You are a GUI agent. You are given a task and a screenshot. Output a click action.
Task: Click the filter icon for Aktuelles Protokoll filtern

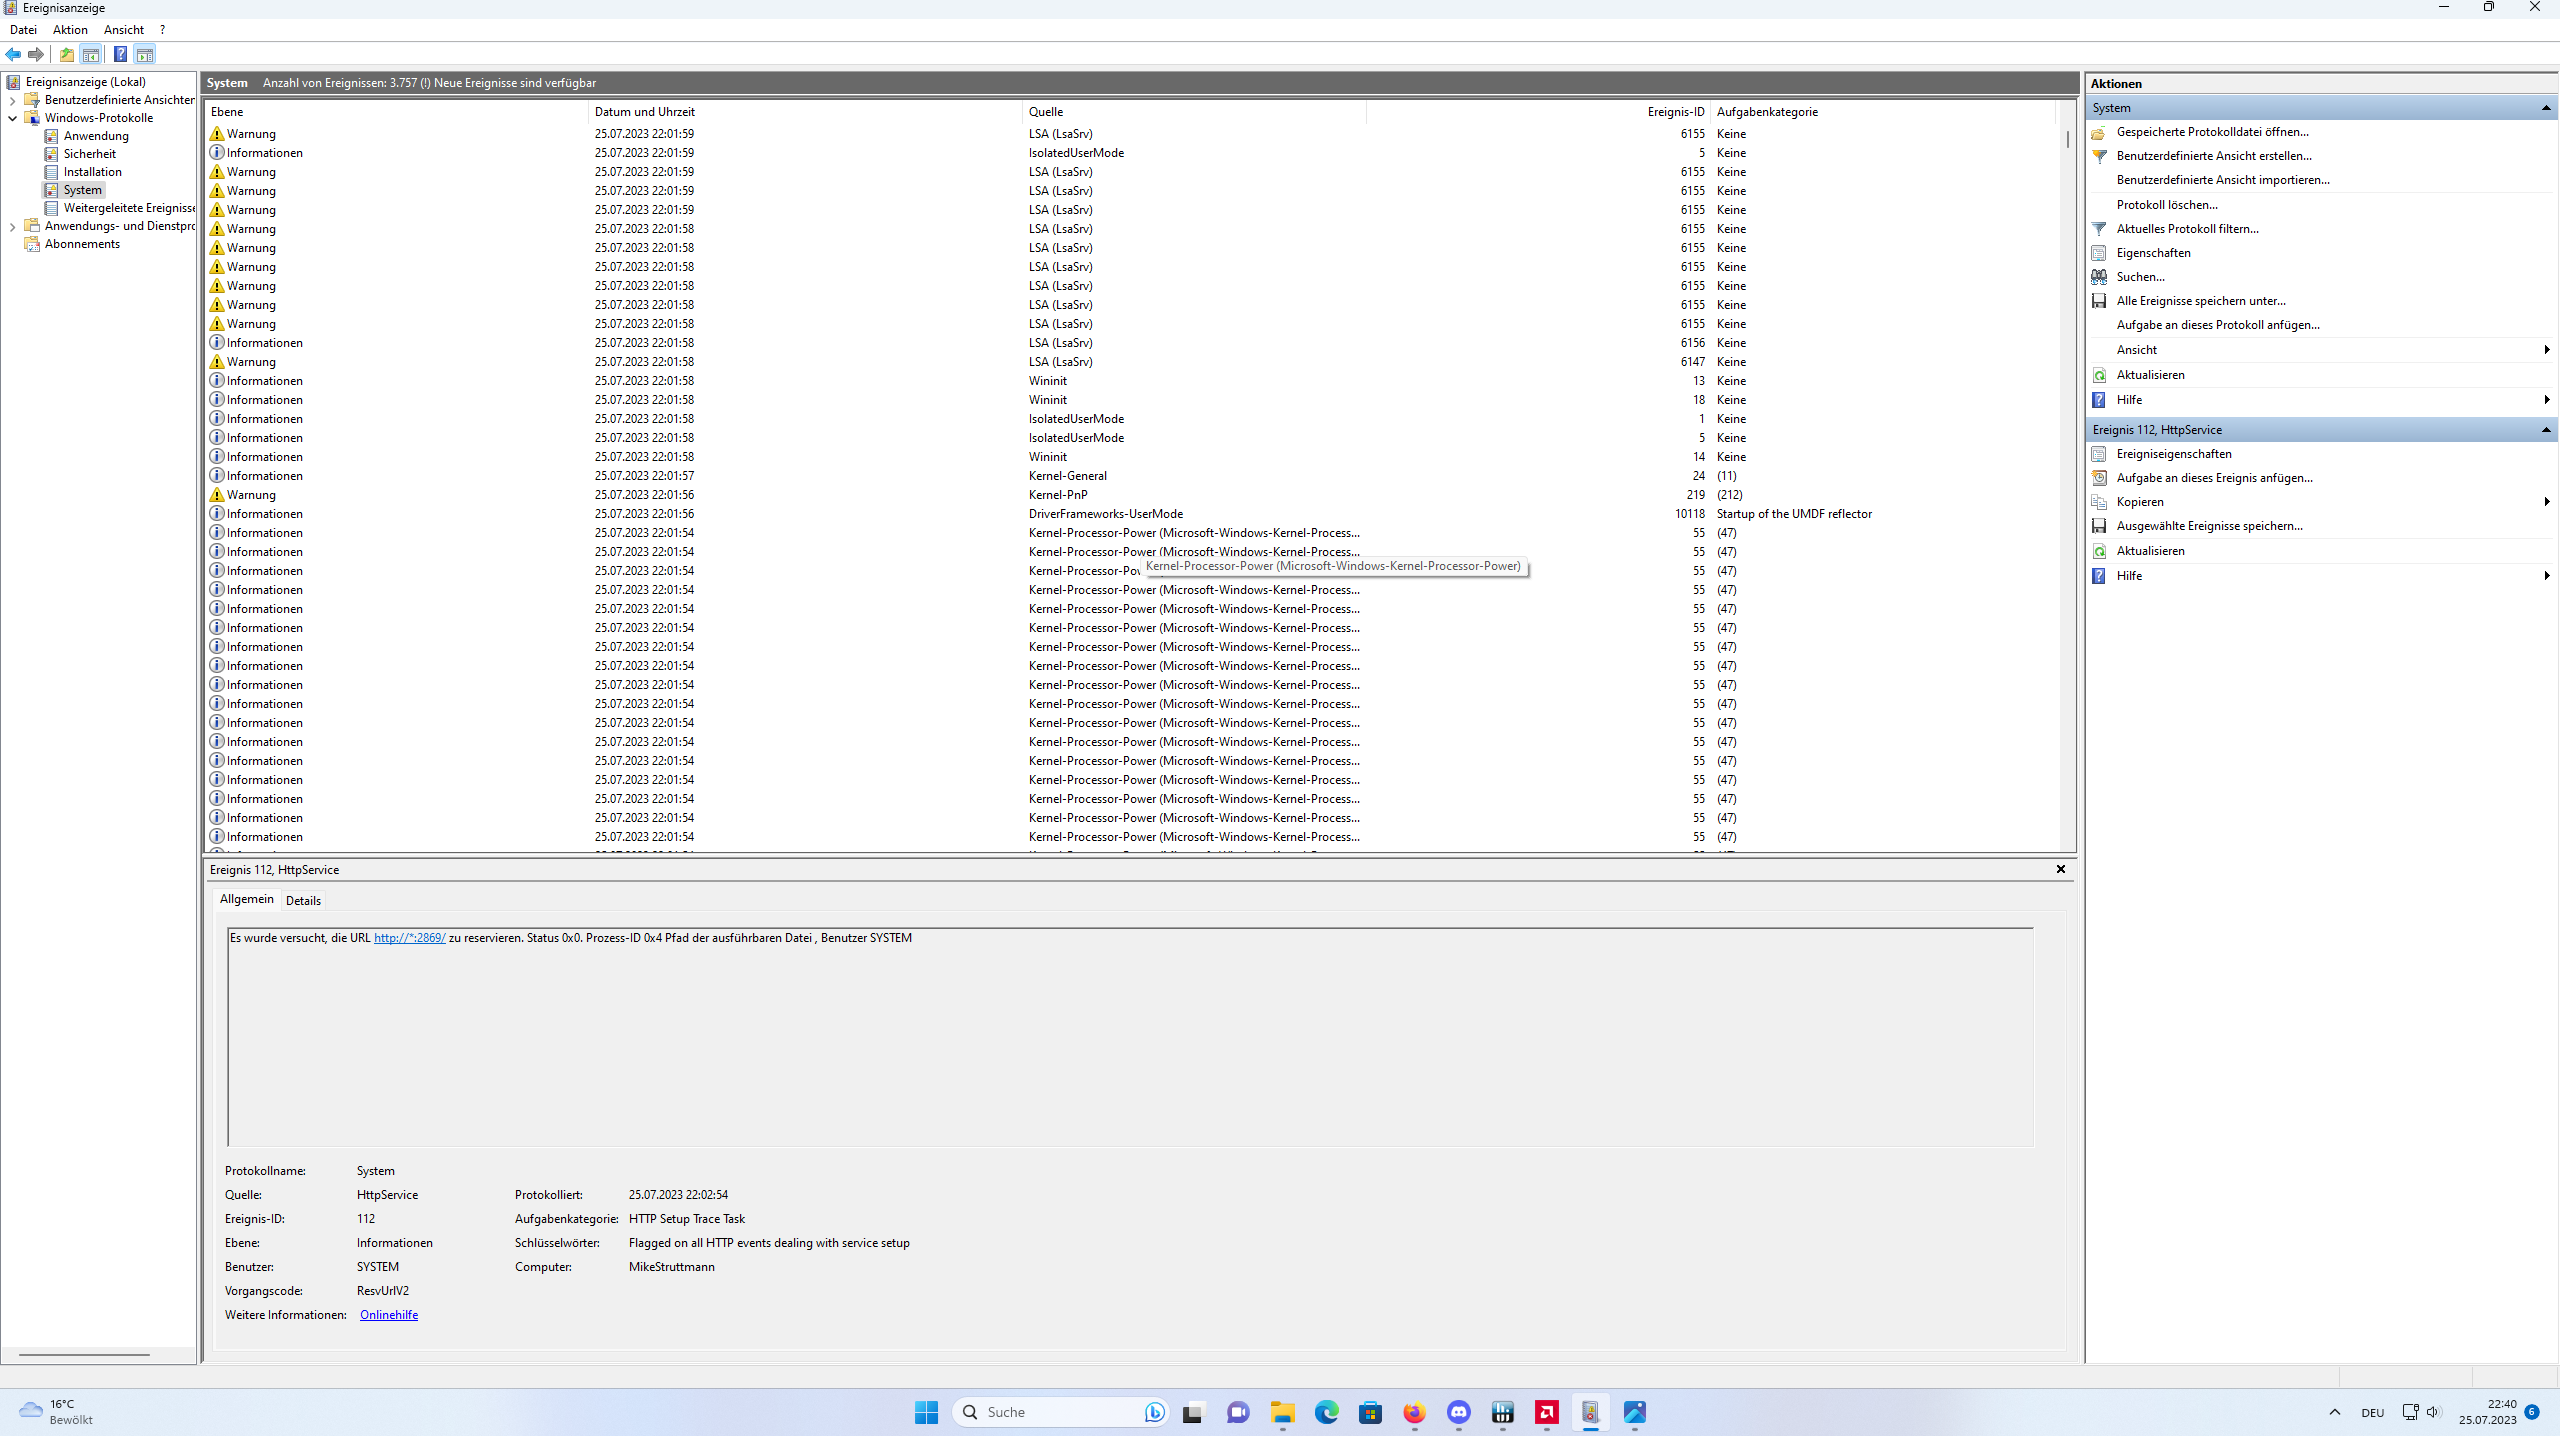tap(2099, 229)
